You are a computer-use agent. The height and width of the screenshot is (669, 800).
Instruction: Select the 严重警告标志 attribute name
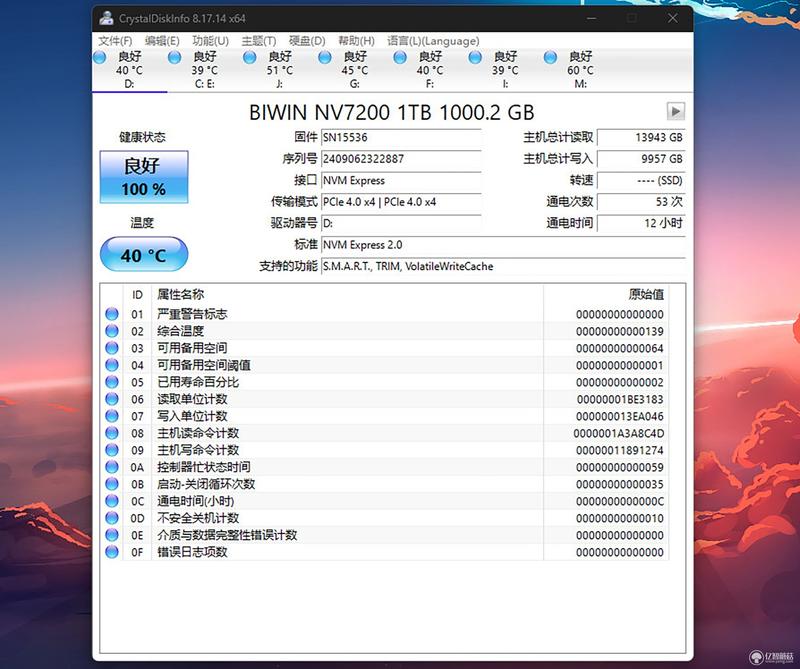pos(192,314)
